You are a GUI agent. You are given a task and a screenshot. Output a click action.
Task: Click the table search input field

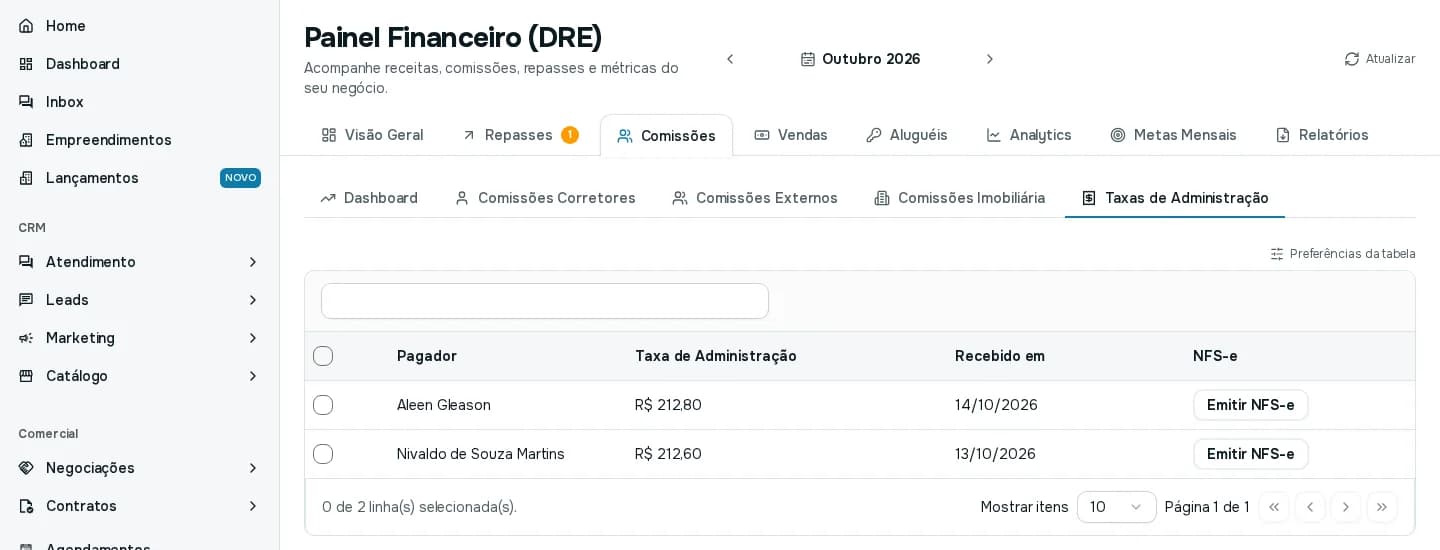[x=545, y=301]
